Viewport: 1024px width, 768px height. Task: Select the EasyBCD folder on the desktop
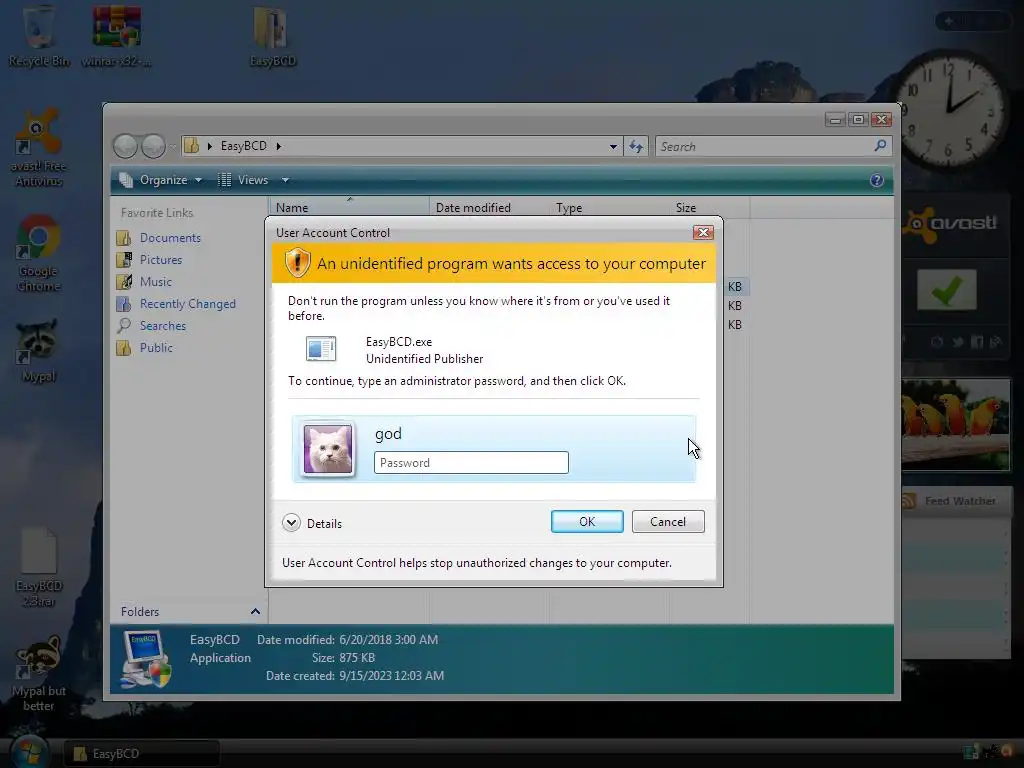point(272,37)
